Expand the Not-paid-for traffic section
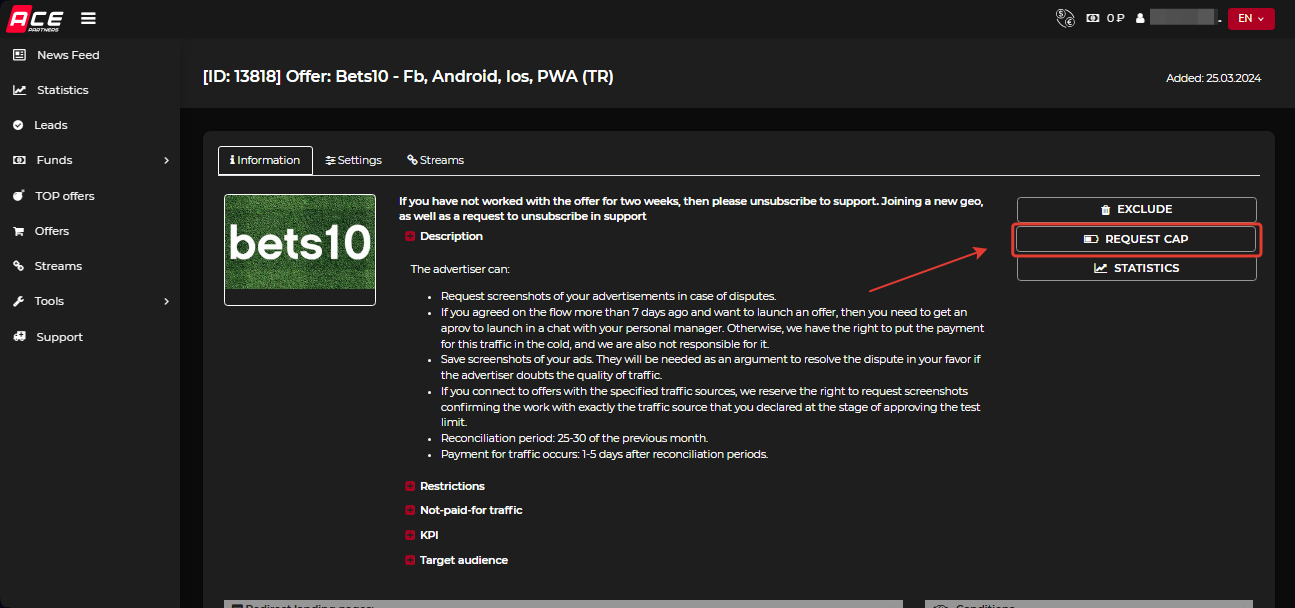The width and height of the screenshot is (1295, 608). pyautogui.click(x=464, y=510)
